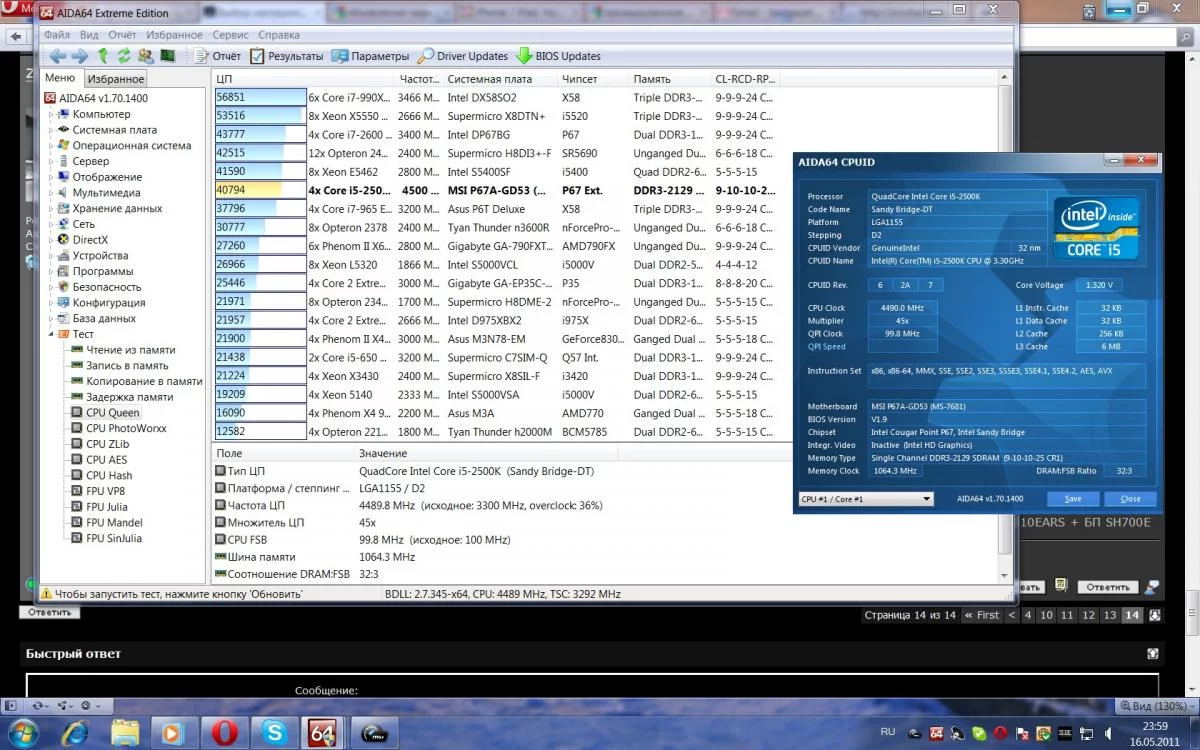1200x750 pixels.
Task: Click the Результаты toolbar button
Action: pos(287,56)
